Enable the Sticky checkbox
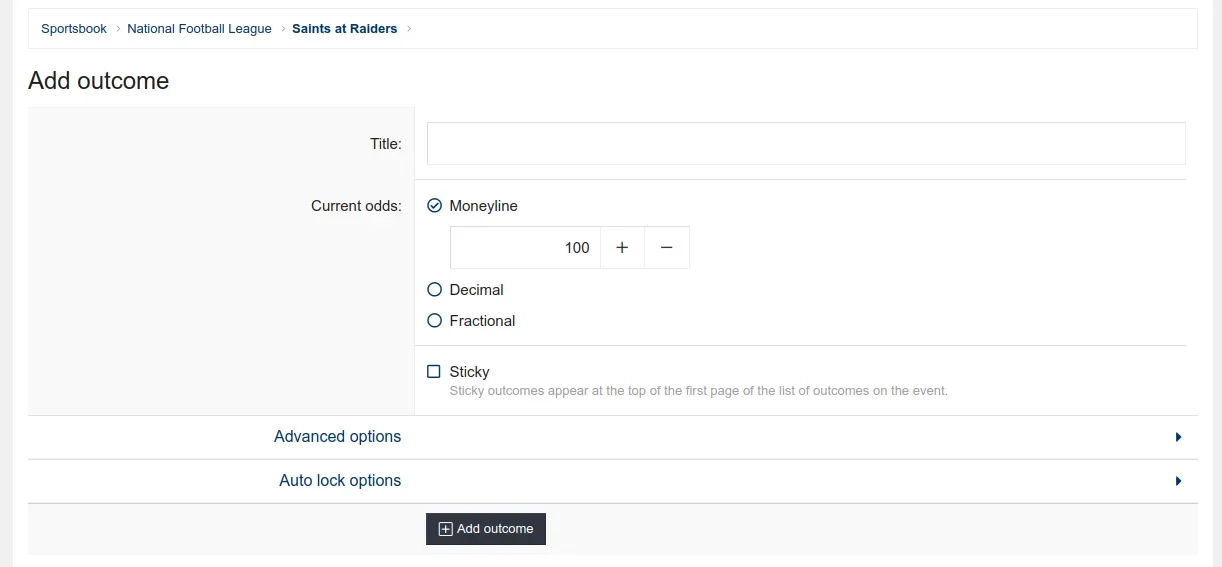Image resolution: width=1222 pixels, height=567 pixels. click(434, 372)
